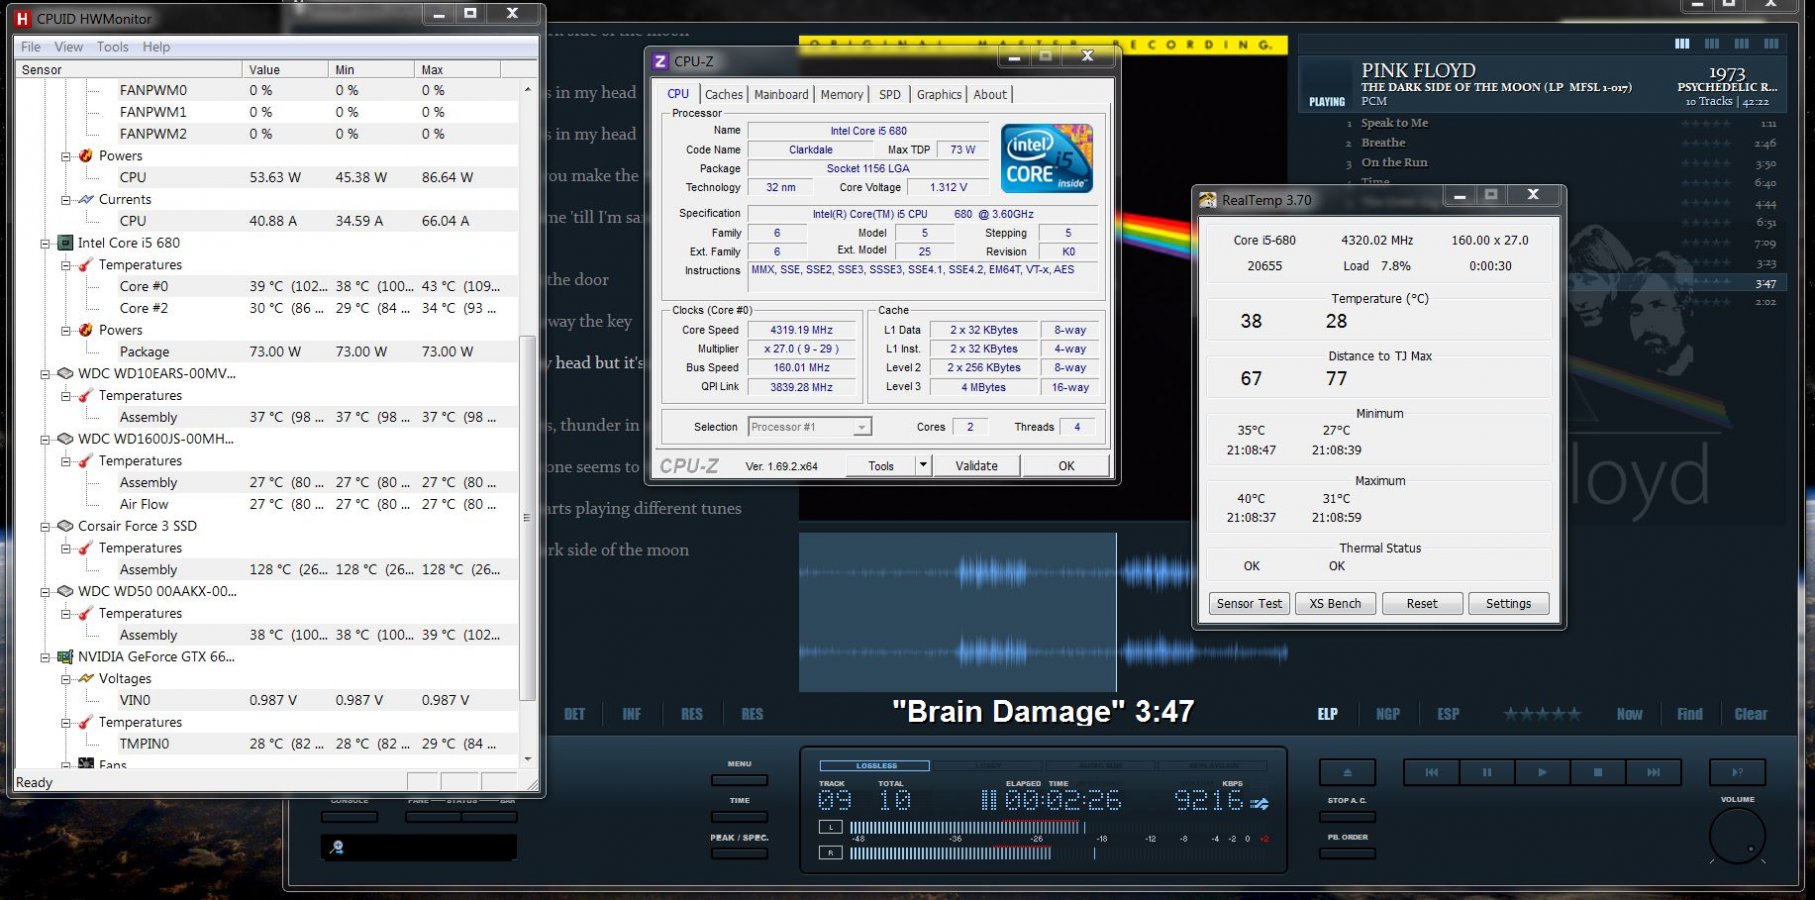The width and height of the screenshot is (1815, 900).
Task: Collapse the Corsair Force 3 SSD node
Action: pos(45,526)
